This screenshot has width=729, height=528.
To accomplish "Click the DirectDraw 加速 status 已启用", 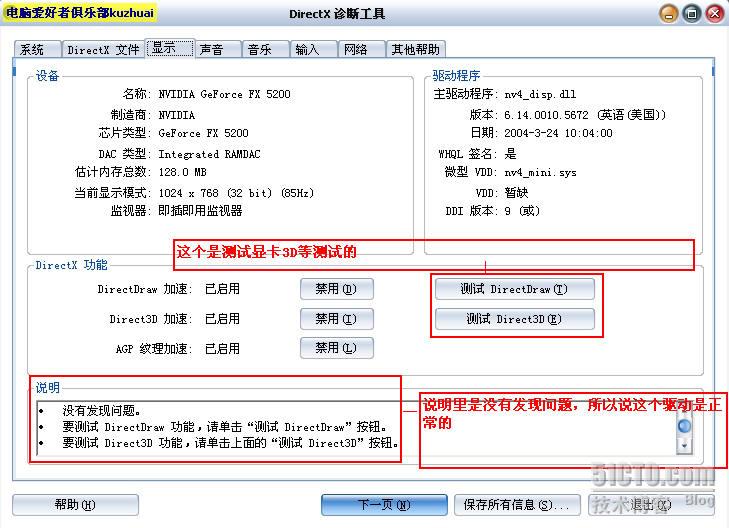I will coord(222,289).
